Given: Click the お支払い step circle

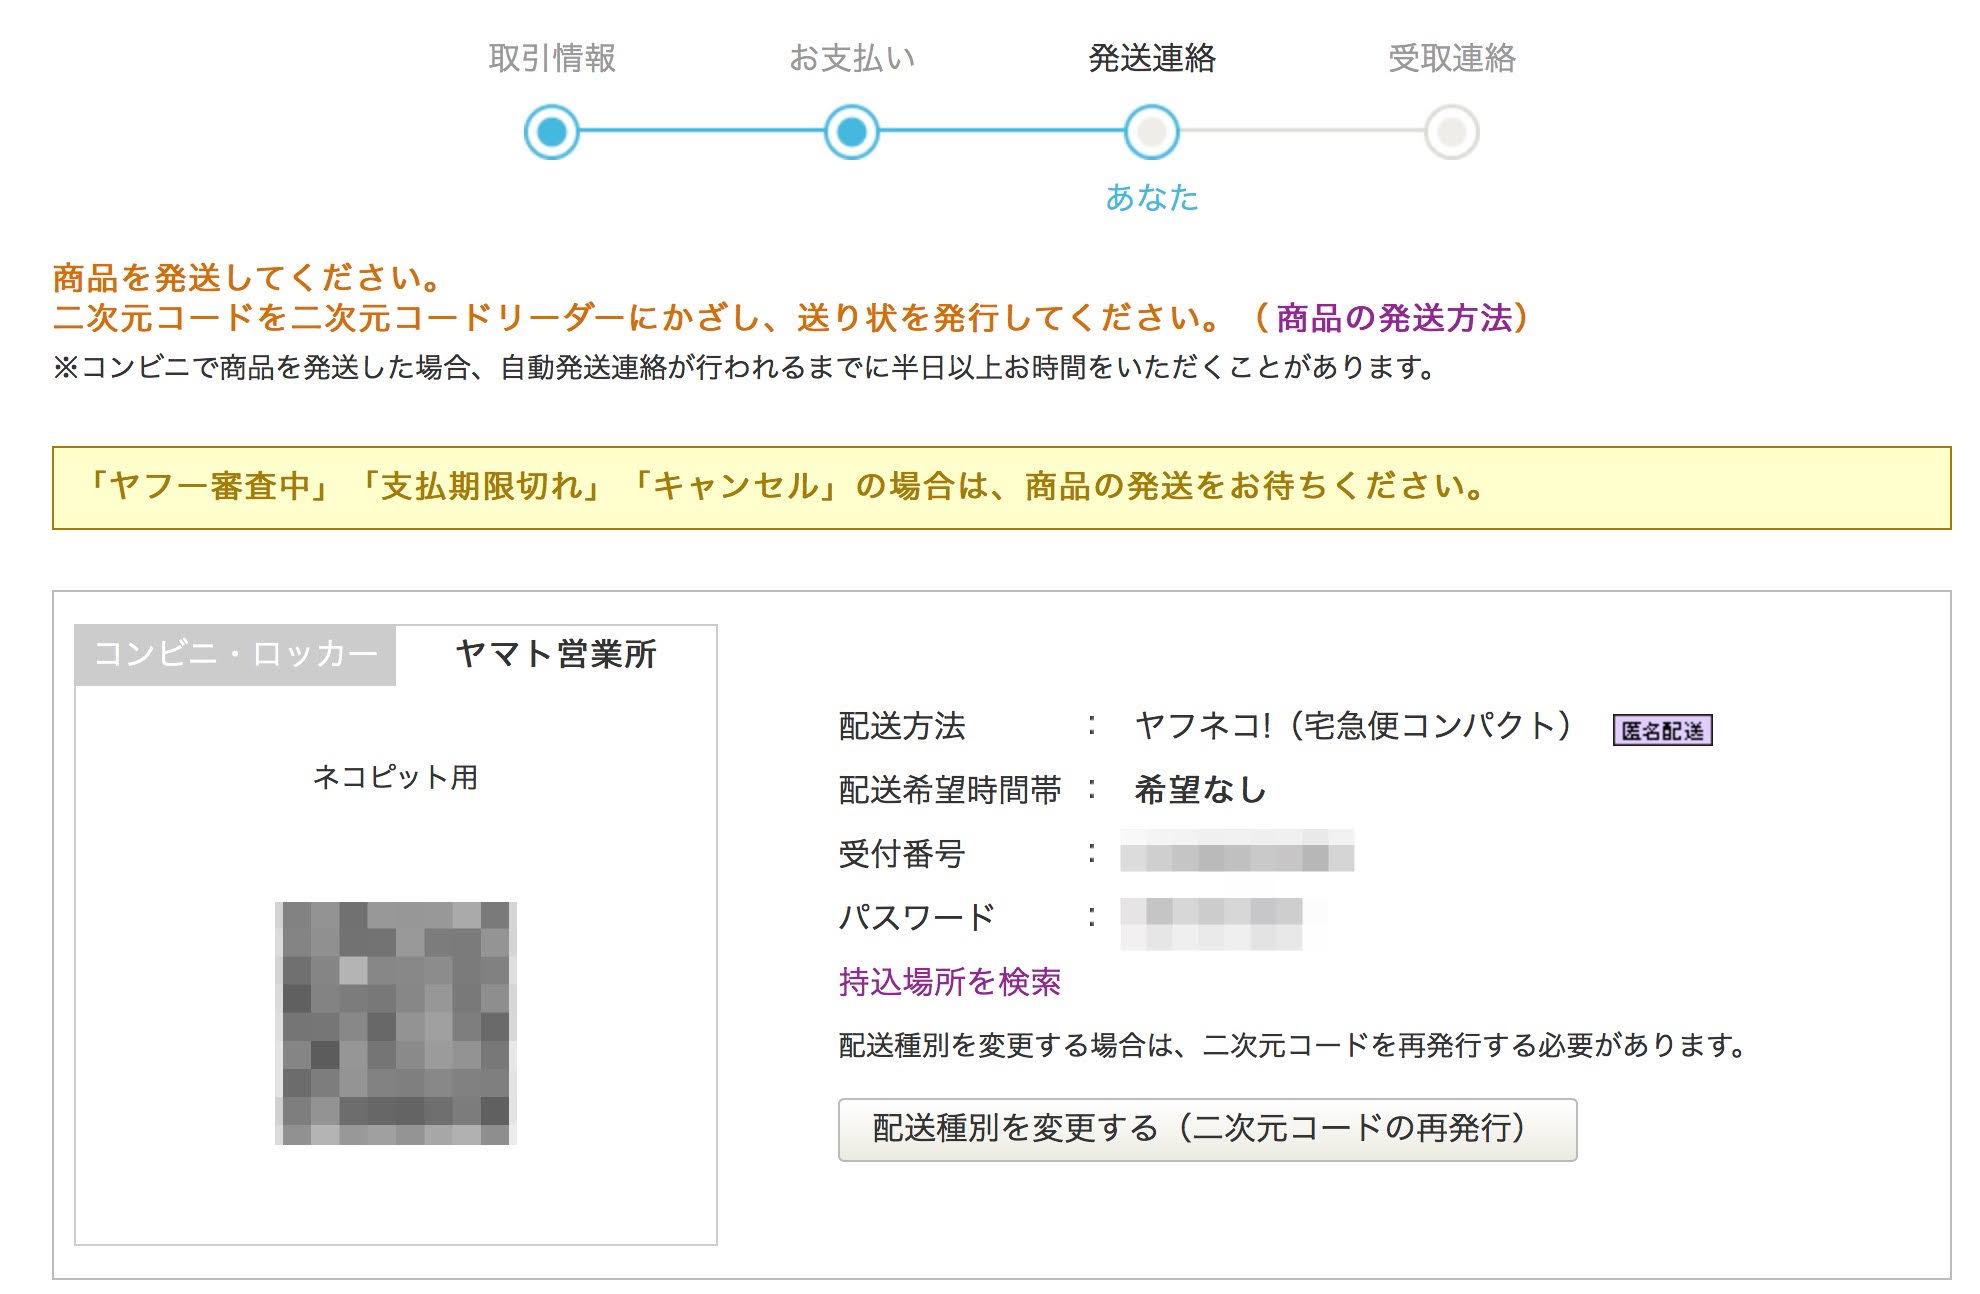Looking at the screenshot, I should (852, 131).
